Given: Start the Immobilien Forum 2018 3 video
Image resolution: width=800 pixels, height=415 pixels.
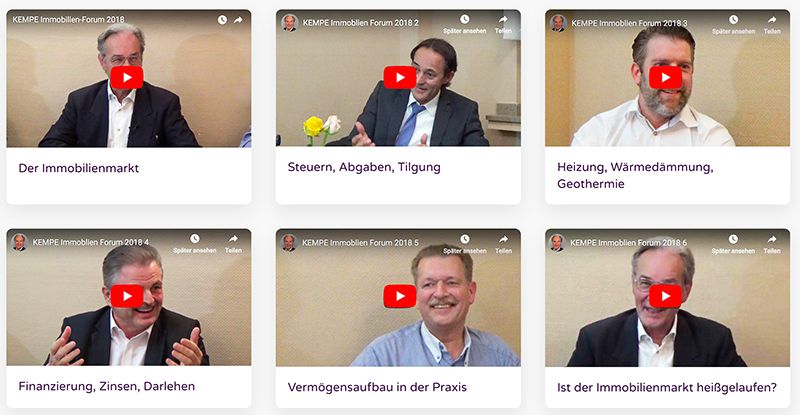Looking at the screenshot, I should click(665, 78).
